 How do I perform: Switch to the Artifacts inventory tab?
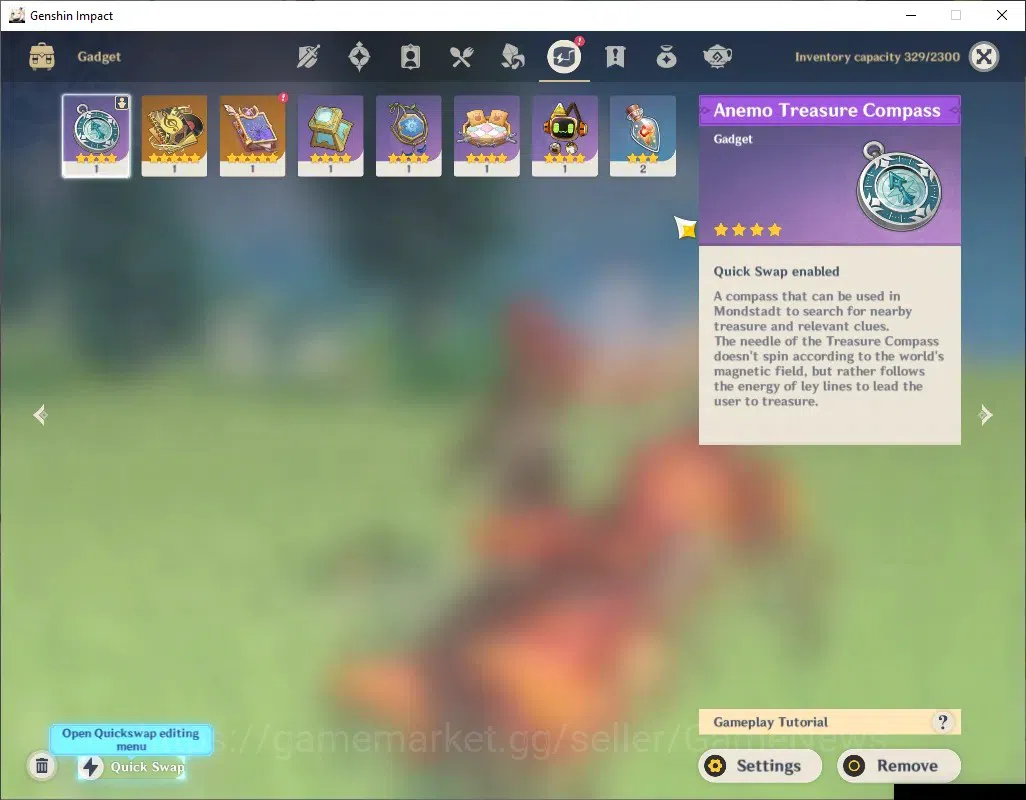click(359, 57)
